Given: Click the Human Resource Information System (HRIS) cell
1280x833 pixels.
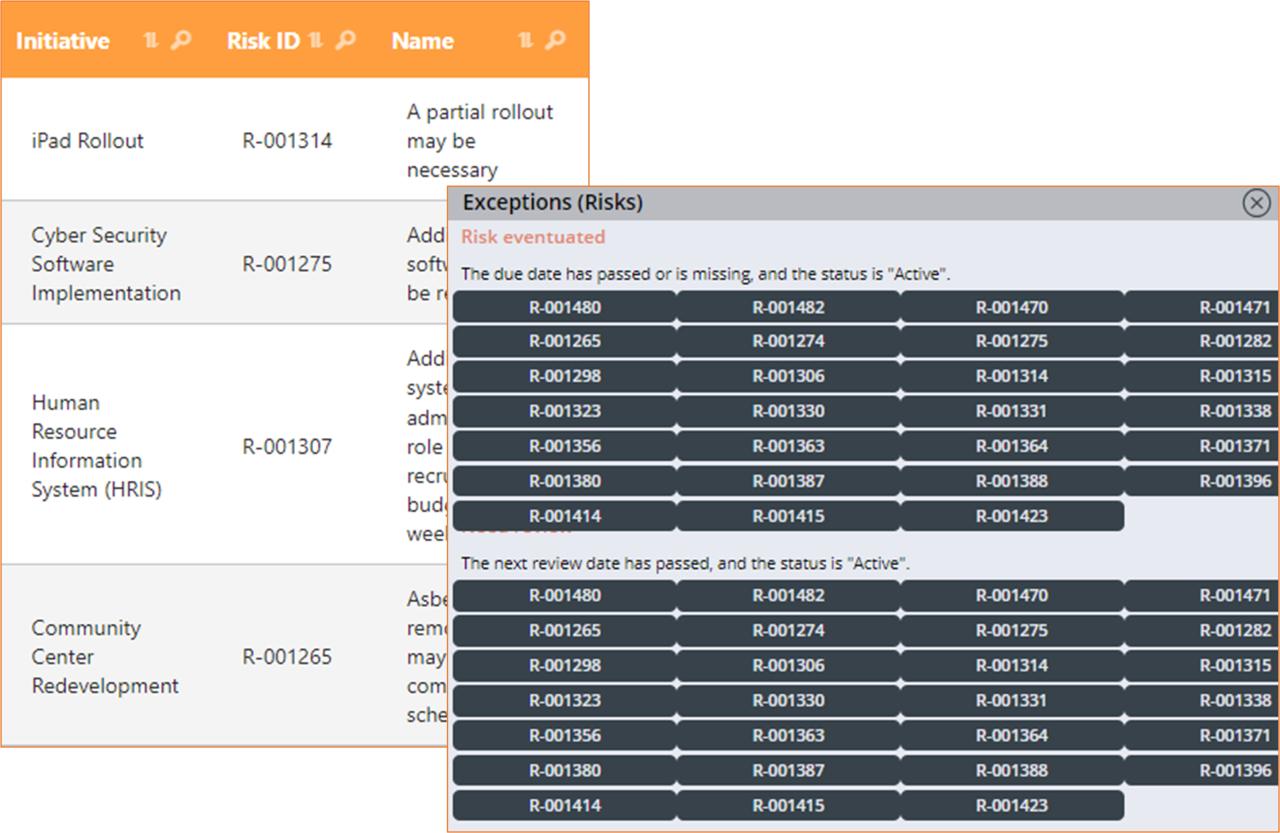Looking at the screenshot, I should [96, 446].
